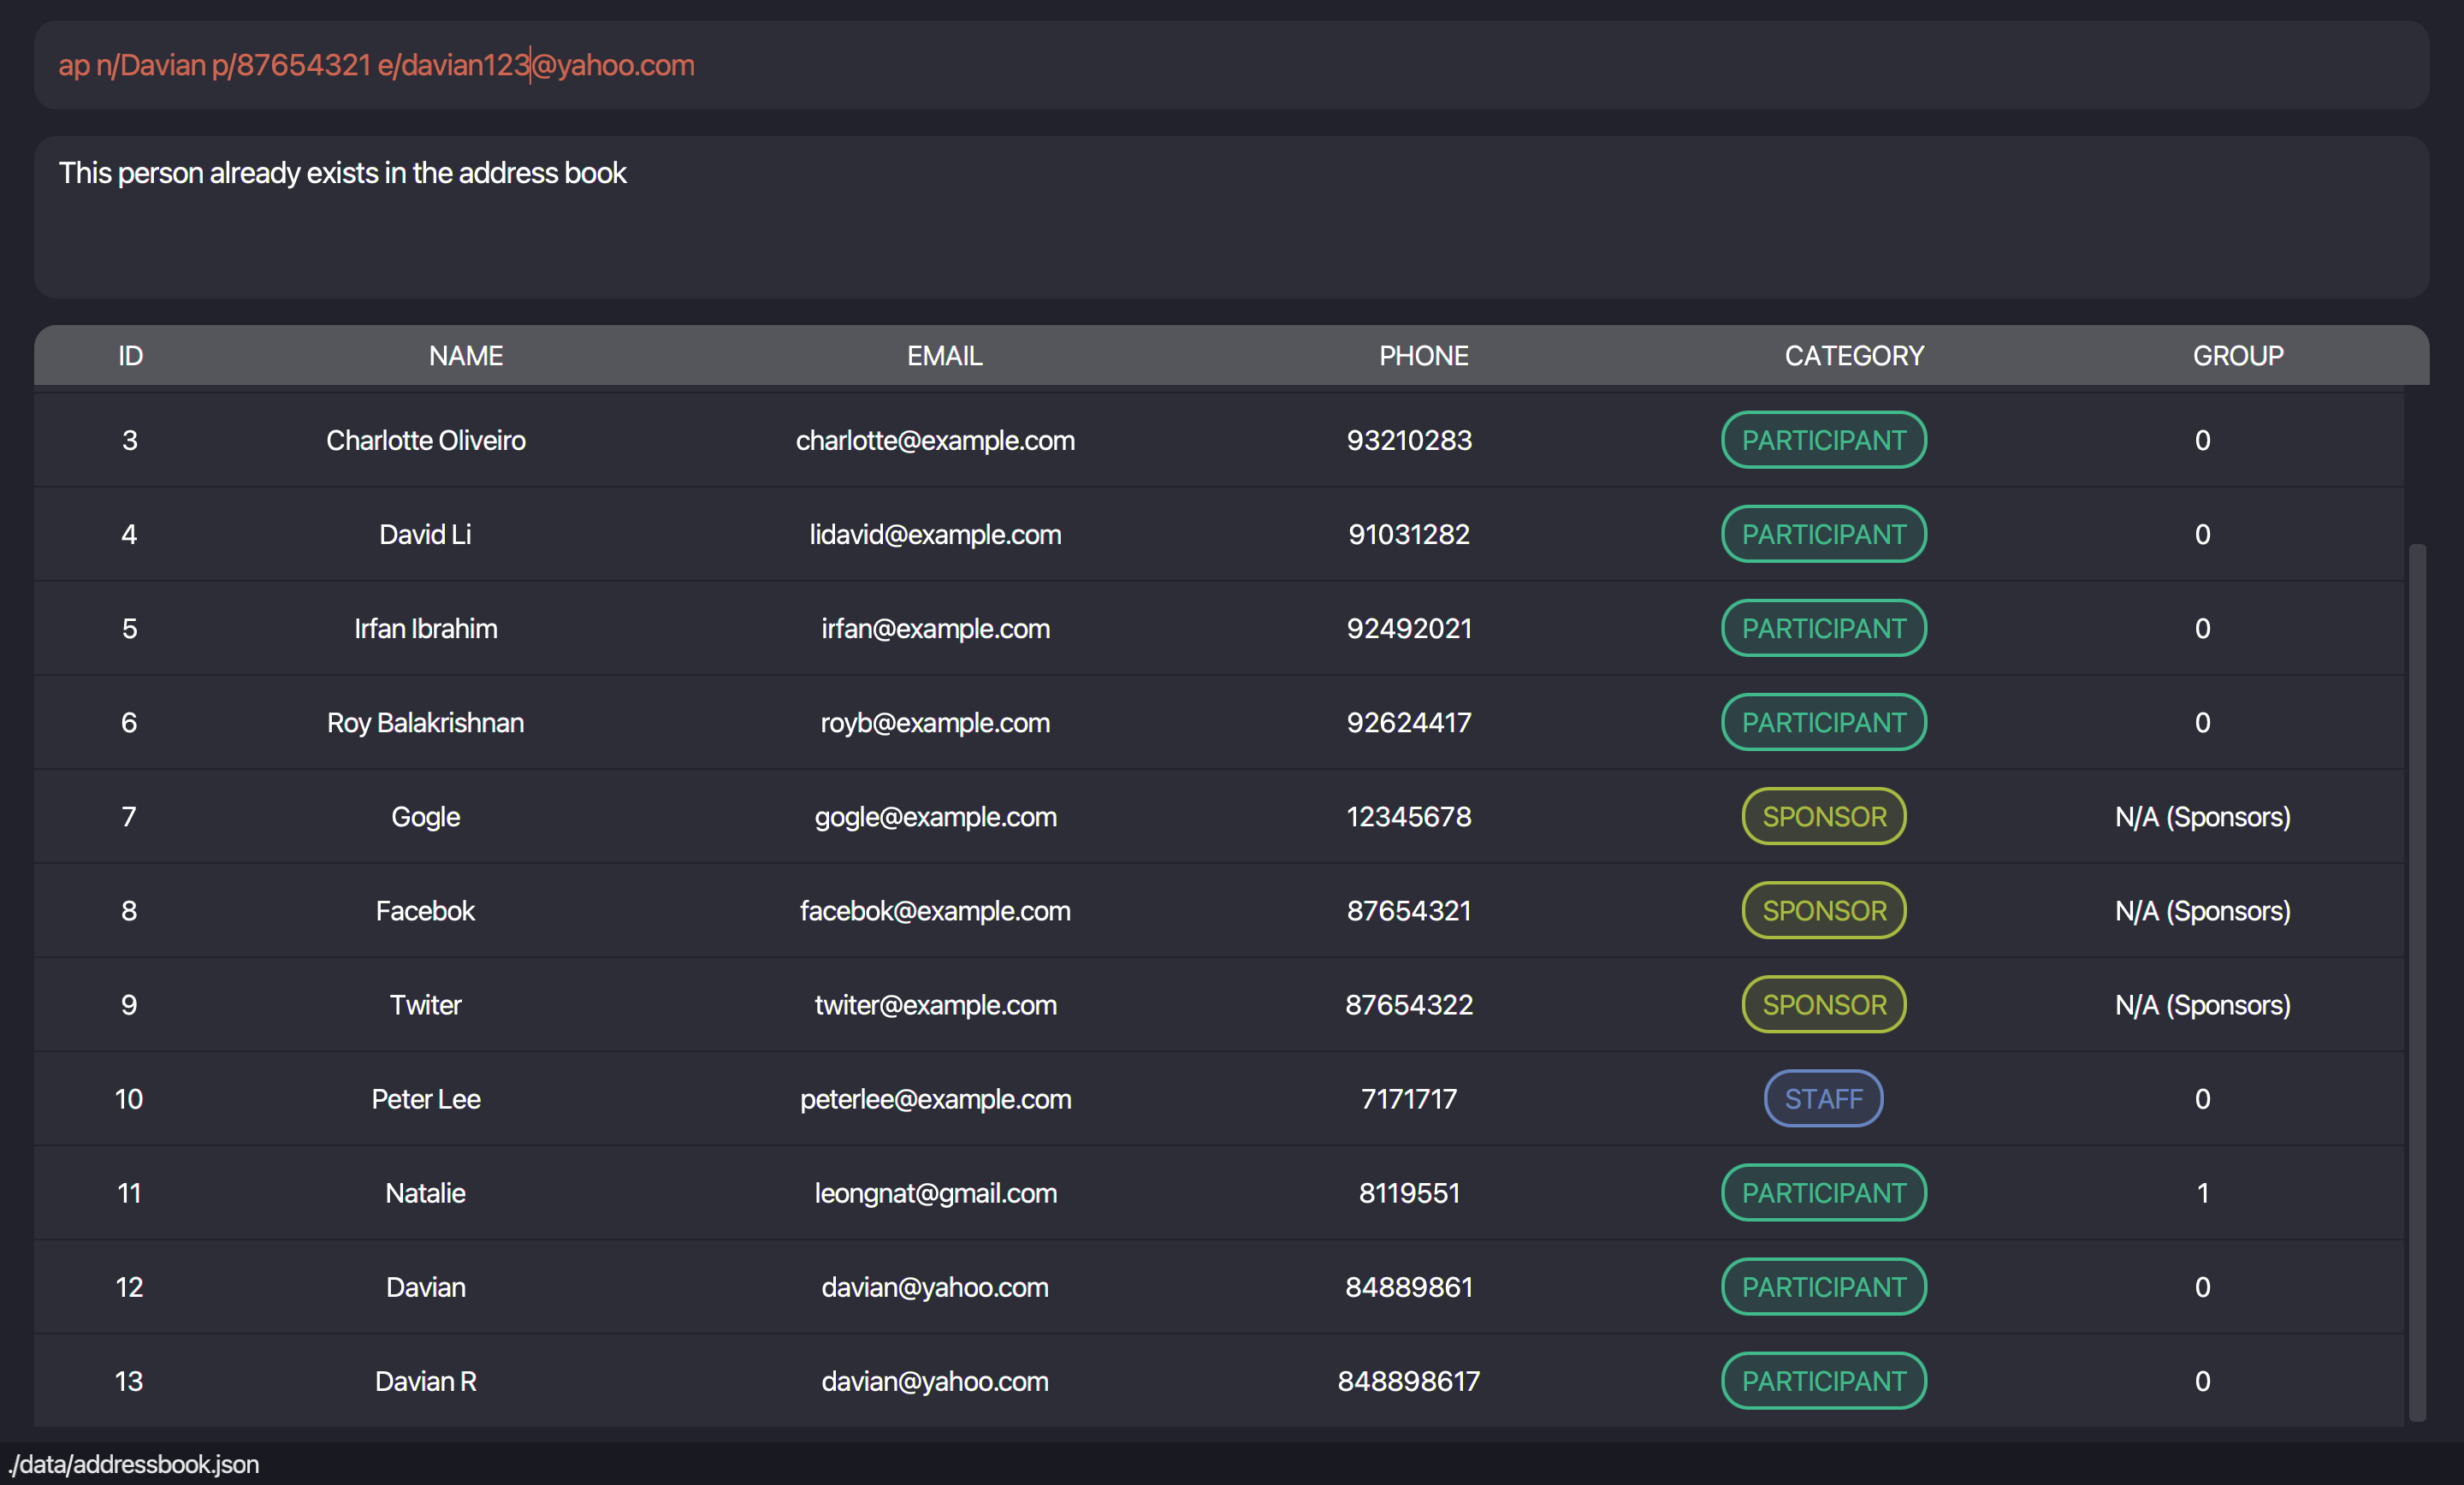The image size is (2464, 1485).
Task: Select the Facebok name cell
Action: tap(426, 910)
